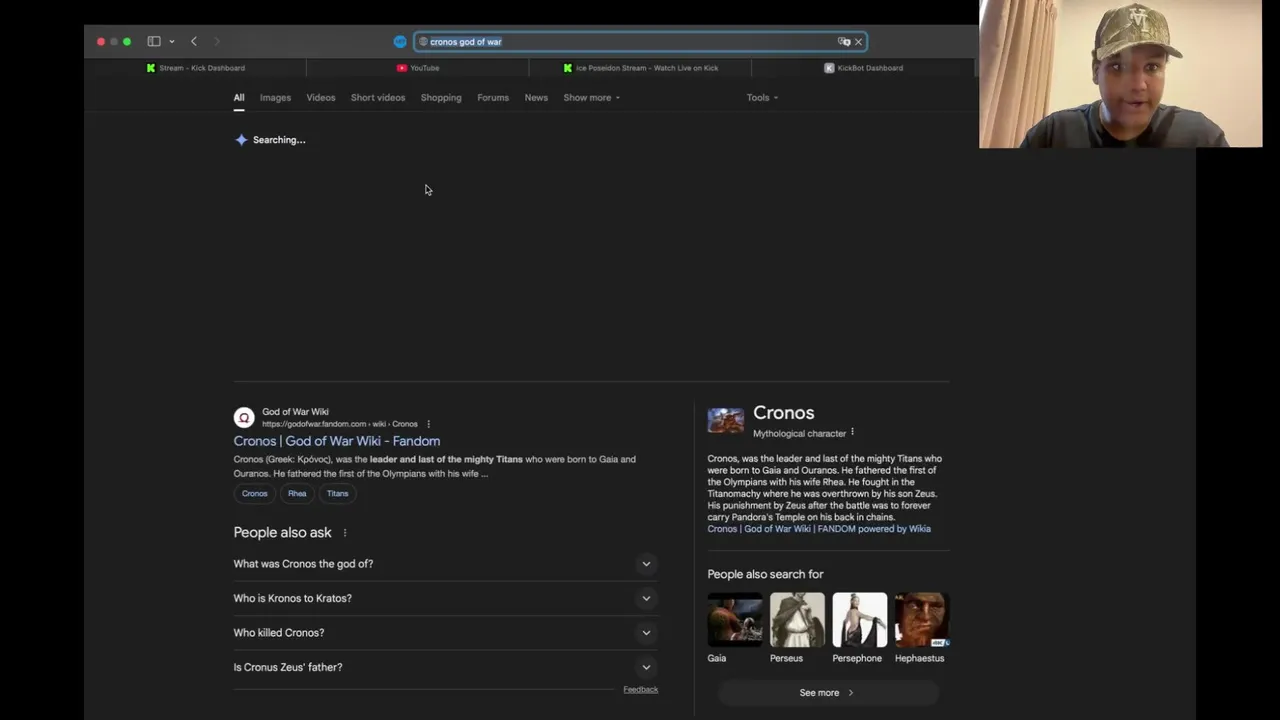Click the Rhea chip under the result
The image size is (1280, 720).
[297, 493]
